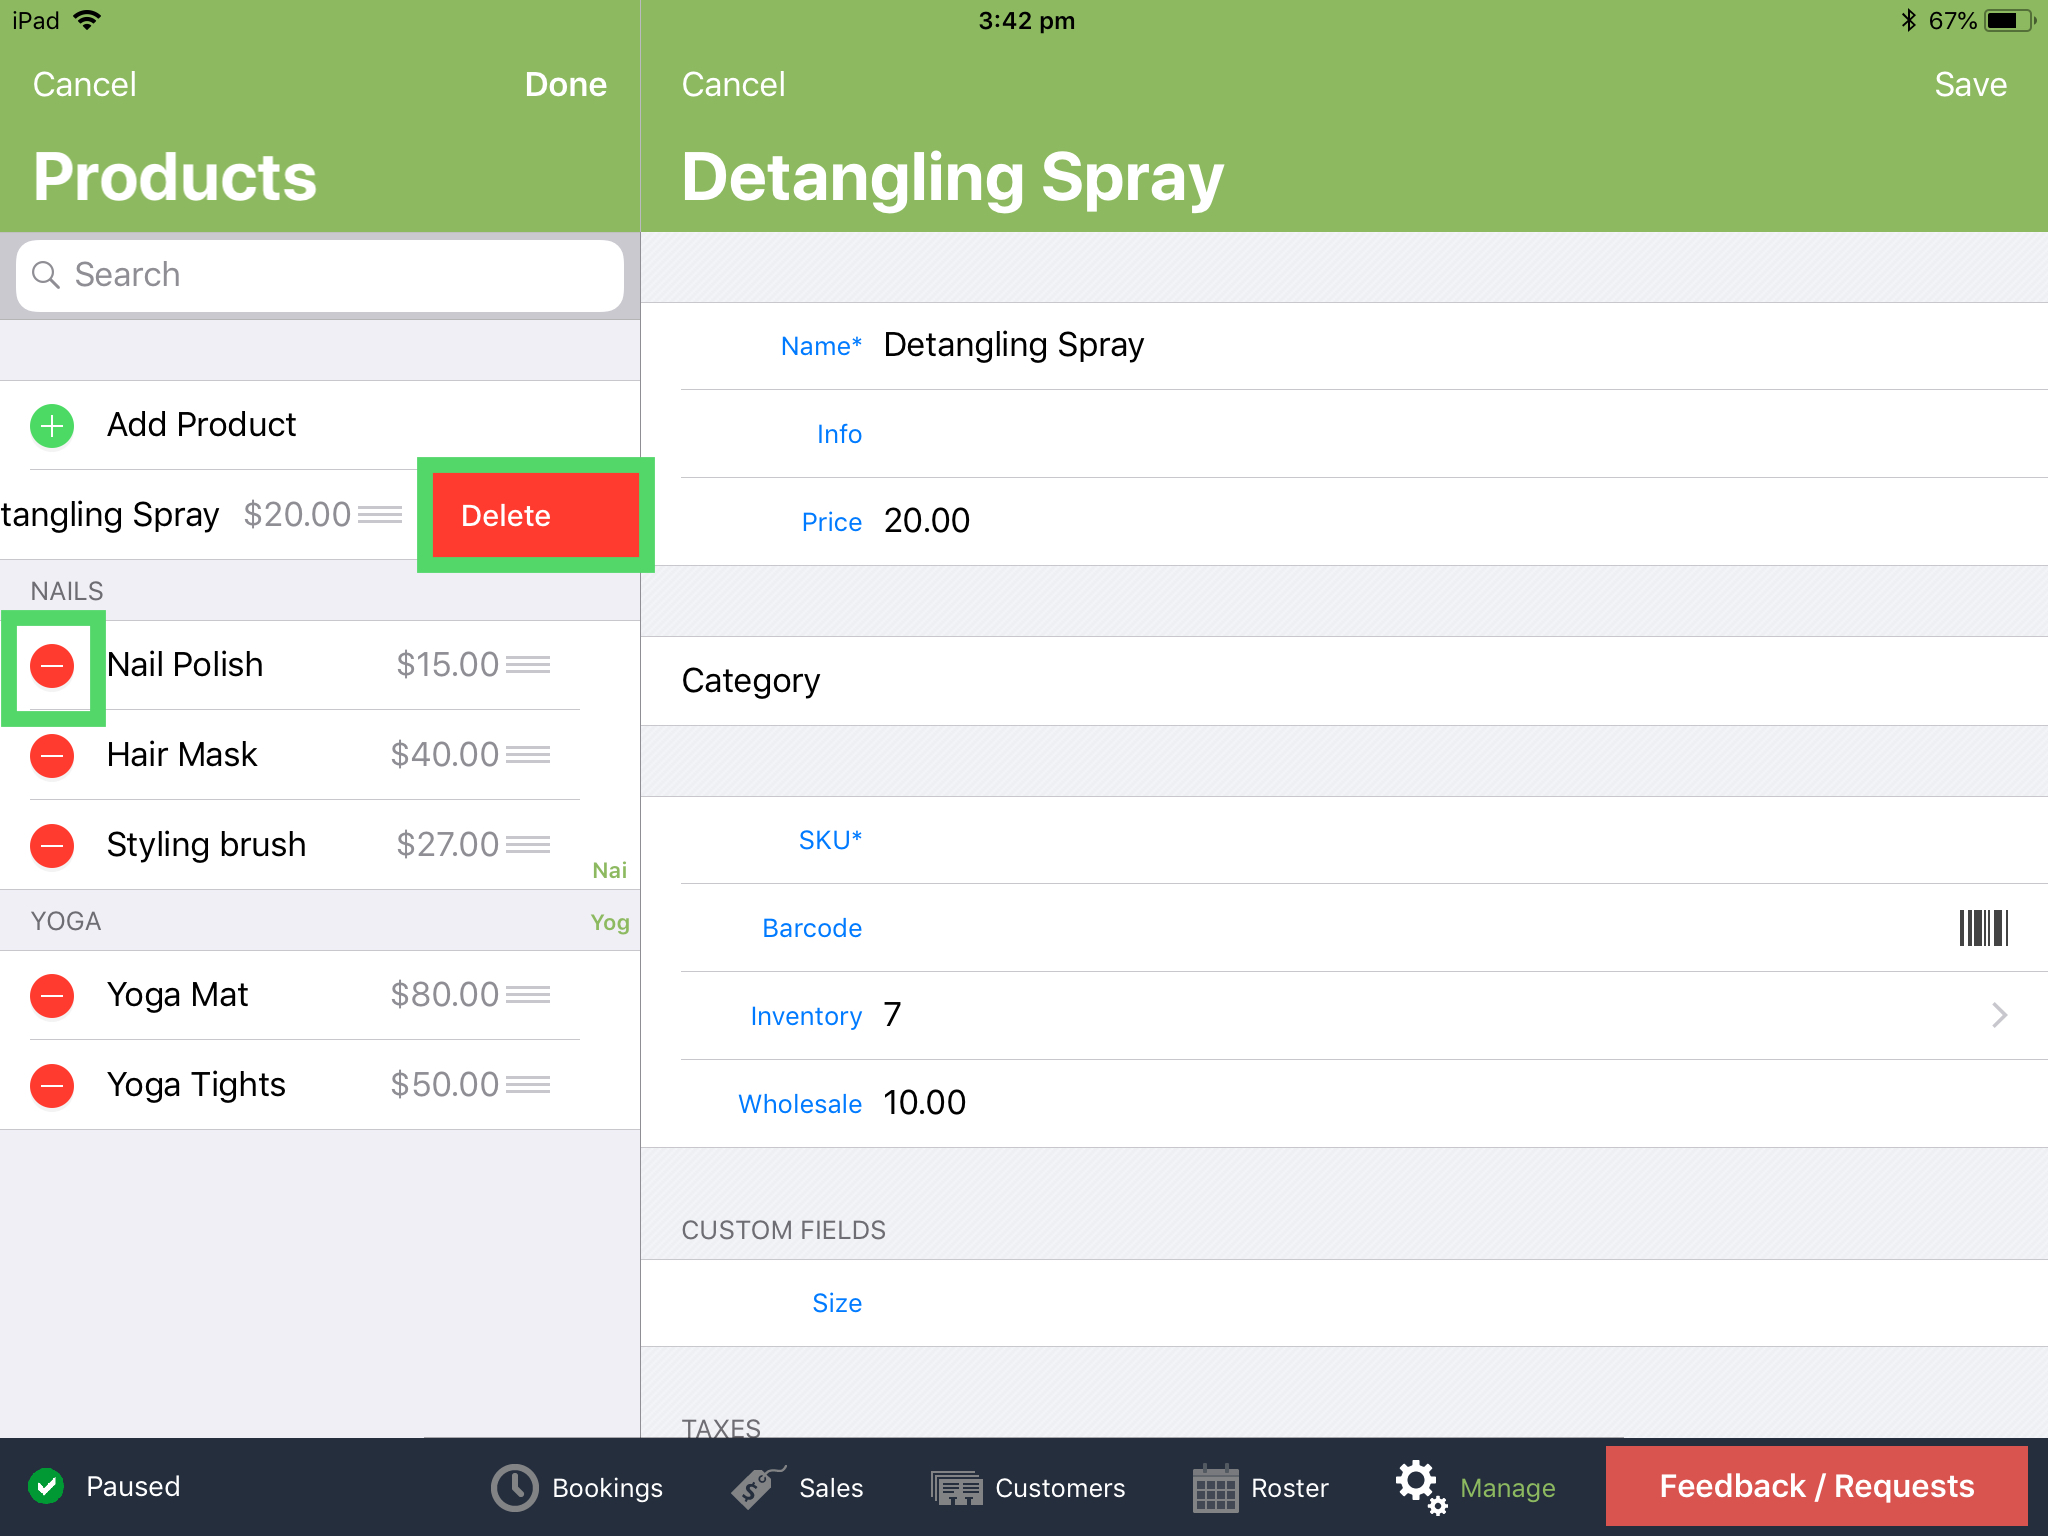Tap the Wi-Fi icon in status bar
Viewport: 2048px width, 1536px height.
coord(88,20)
